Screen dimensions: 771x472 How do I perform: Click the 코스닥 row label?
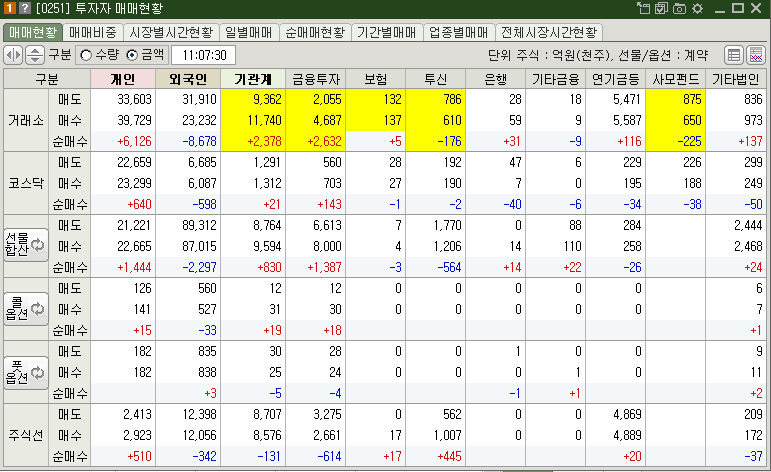point(26,183)
